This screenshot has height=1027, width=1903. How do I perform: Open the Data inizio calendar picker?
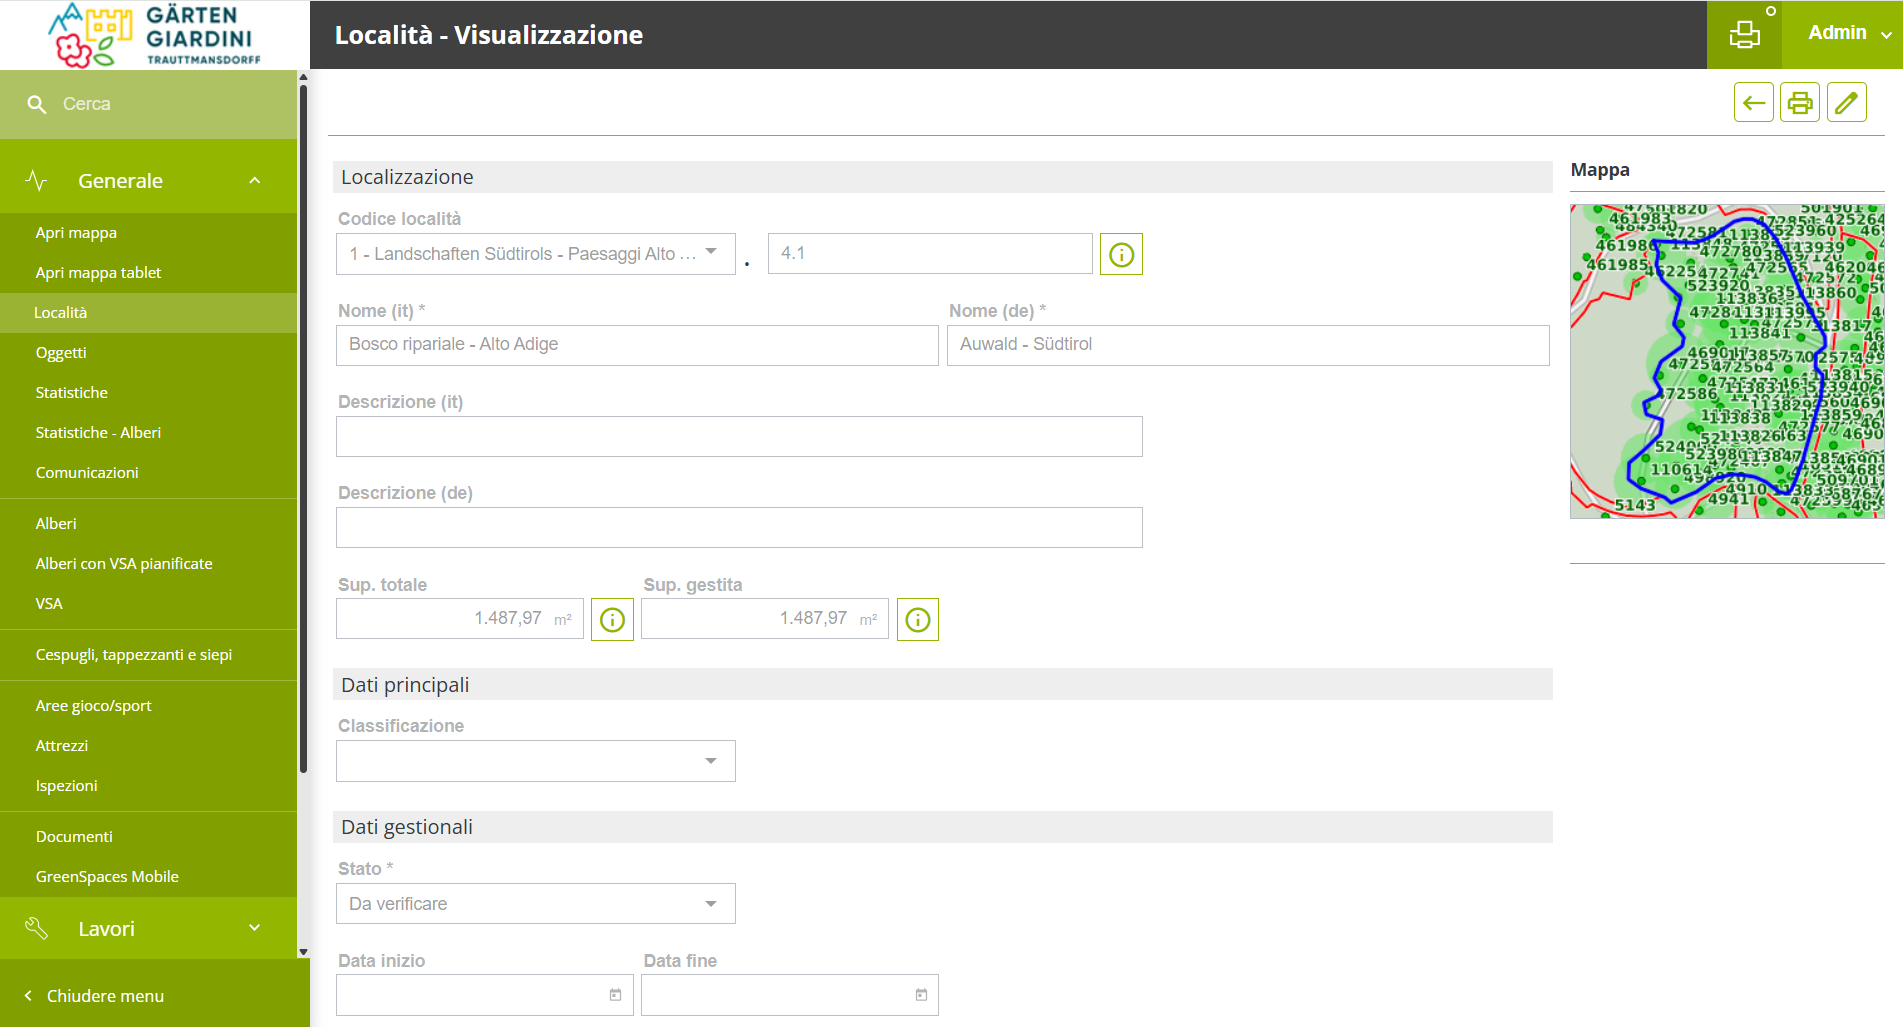click(615, 995)
